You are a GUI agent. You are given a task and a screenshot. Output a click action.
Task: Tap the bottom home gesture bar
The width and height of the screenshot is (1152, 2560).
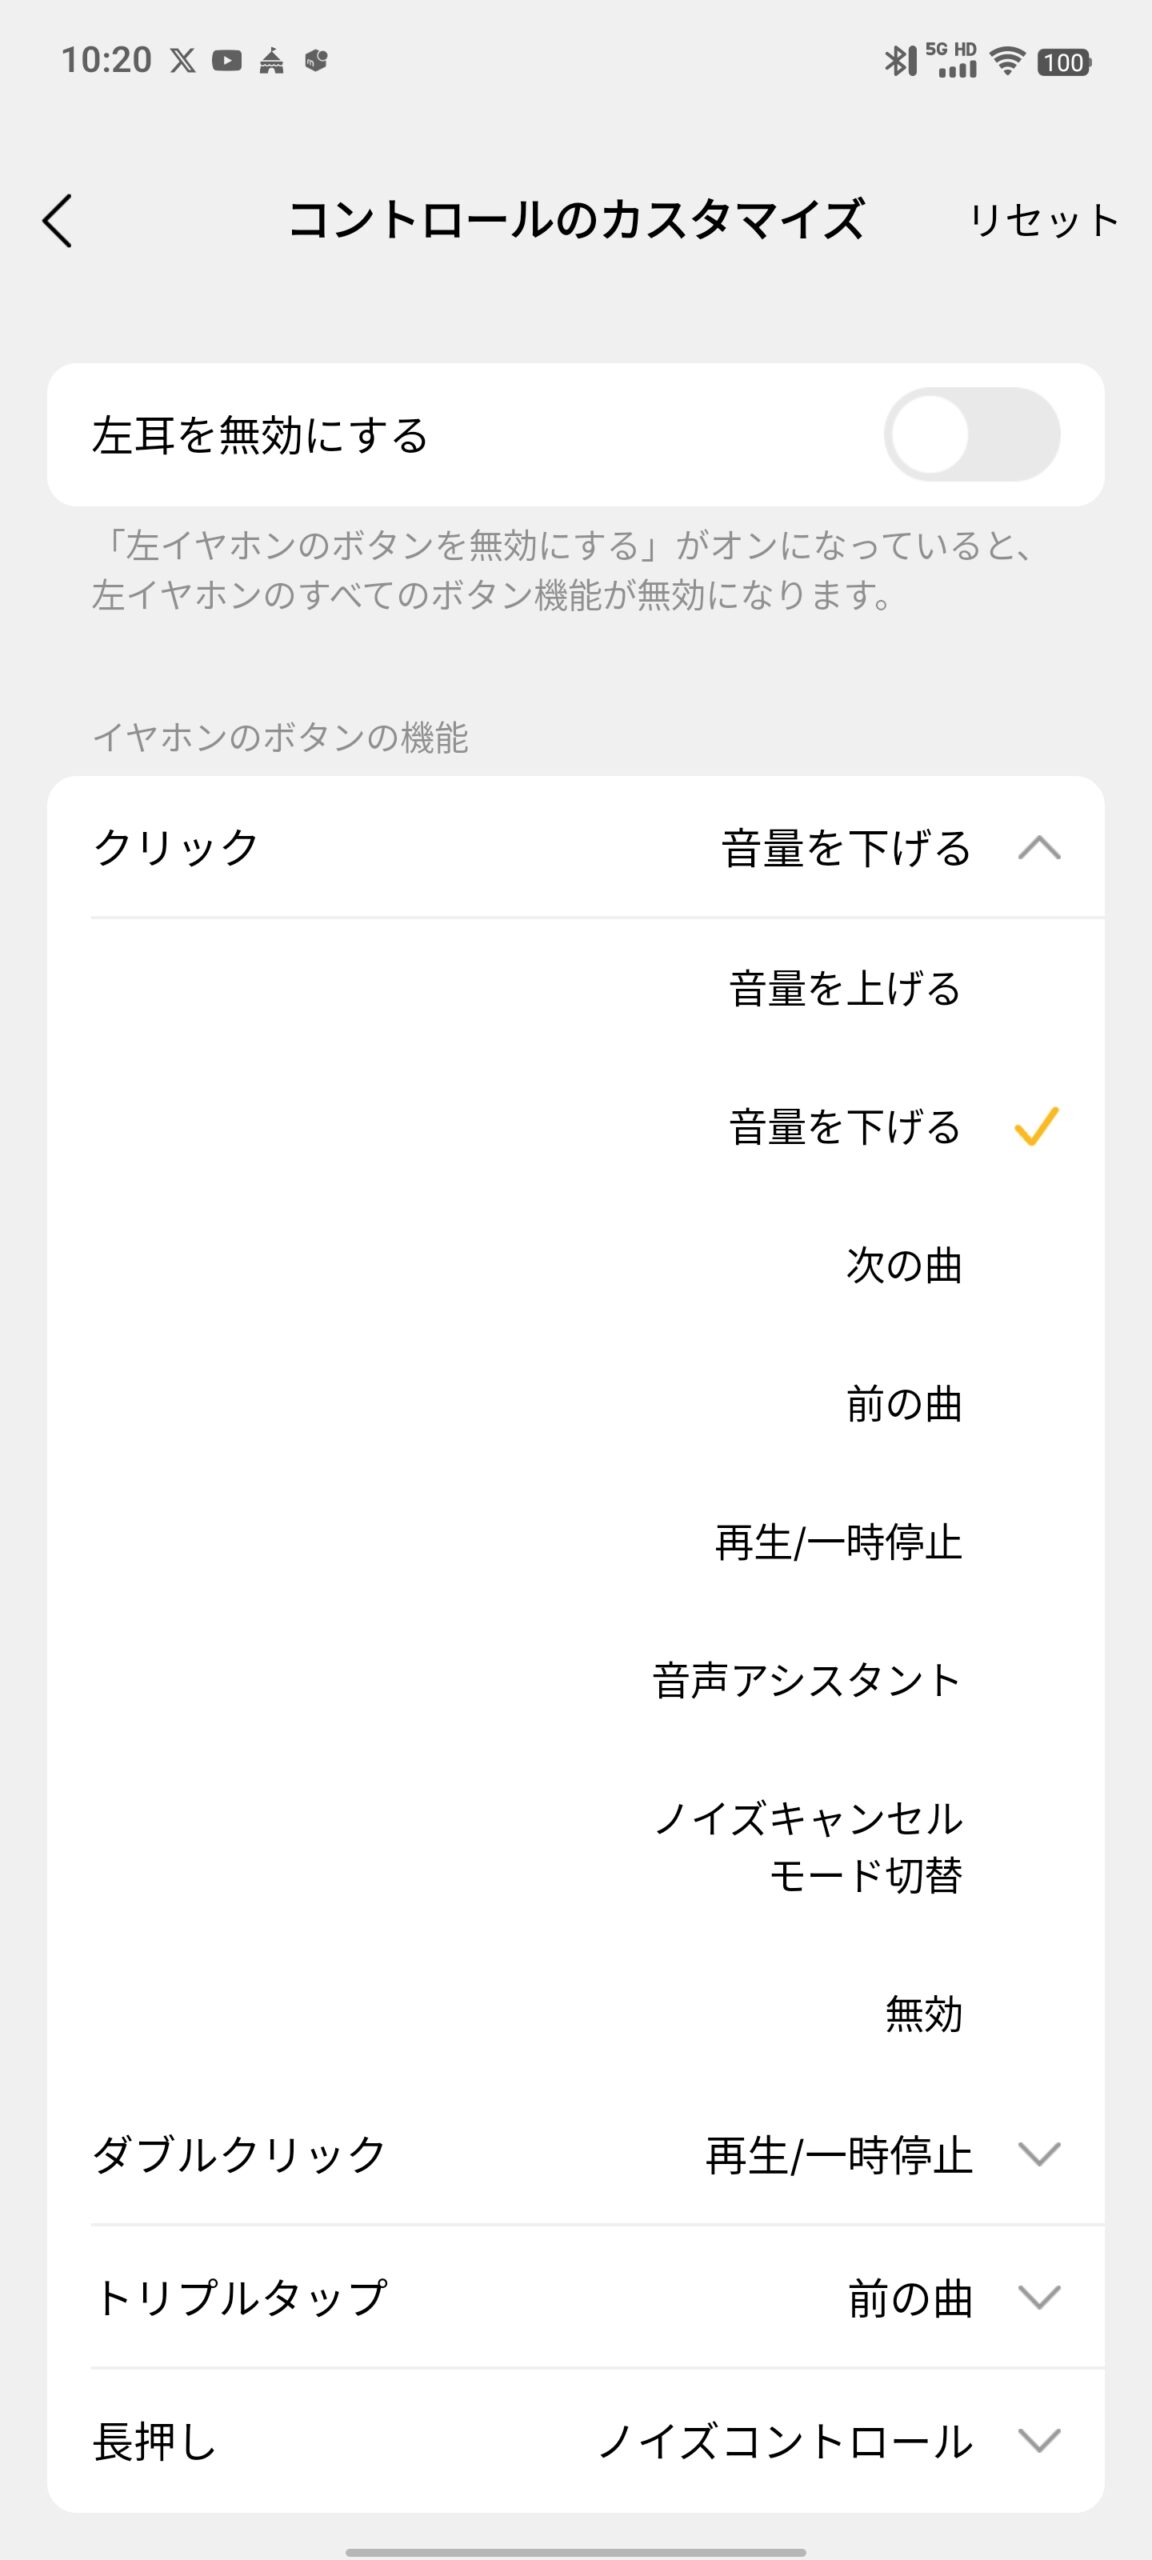(576, 2544)
